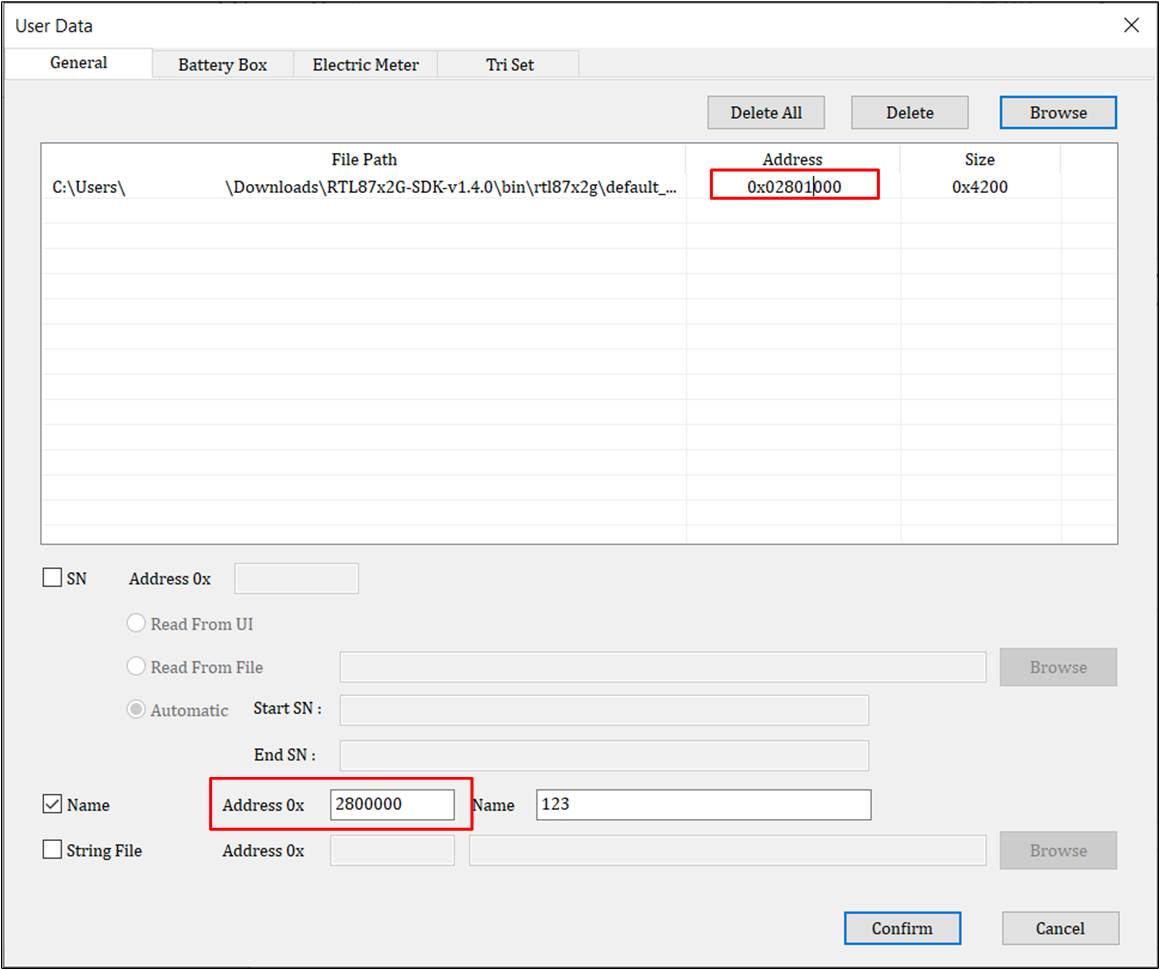This screenshot has width=1160, height=970.
Task: Enable the SN checkbox
Action: (x=53, y=578)
